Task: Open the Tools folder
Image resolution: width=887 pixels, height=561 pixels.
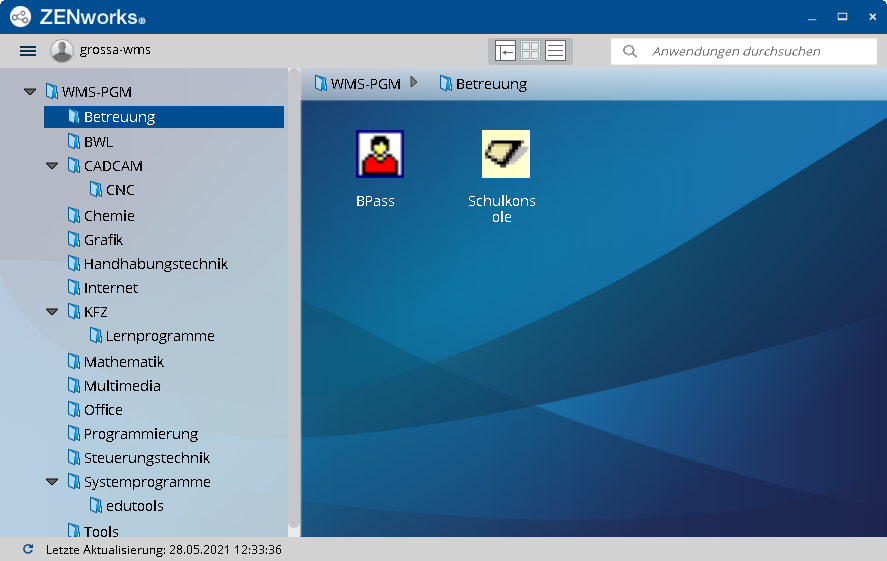Action: coord(93,530)
